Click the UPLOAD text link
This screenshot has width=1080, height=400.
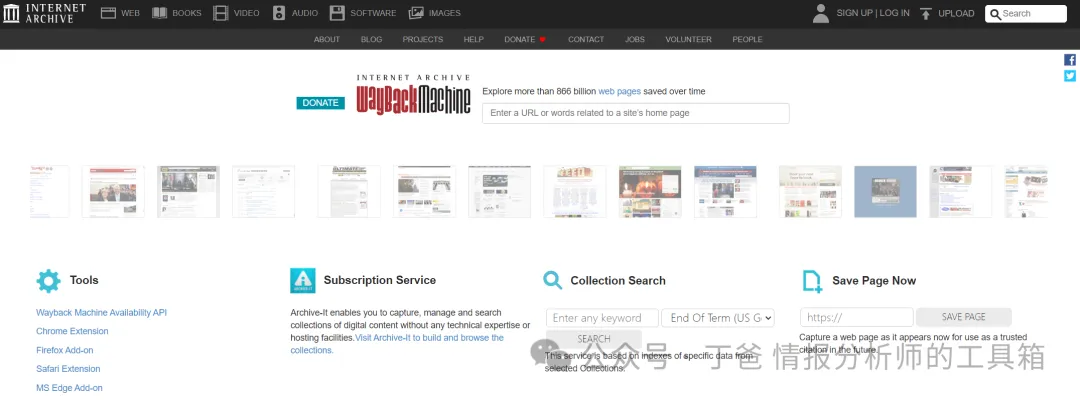coord(957,13)
